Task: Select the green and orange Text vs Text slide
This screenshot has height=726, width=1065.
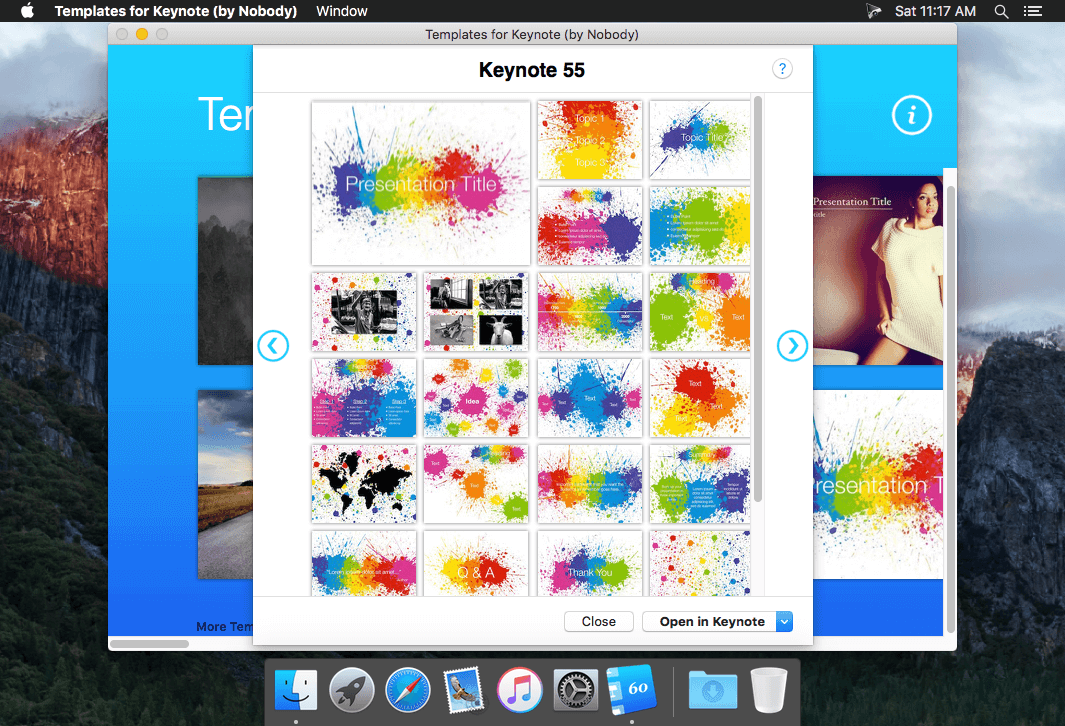Action: point(700,312)
